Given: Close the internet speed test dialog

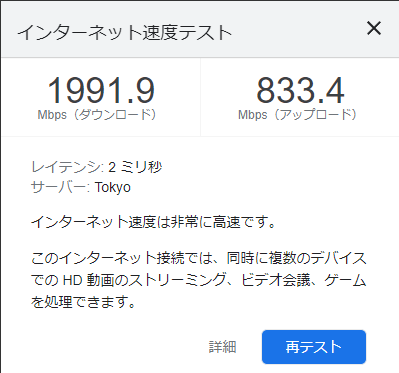Looking at the screenshot, I should [x=374, y=28].
